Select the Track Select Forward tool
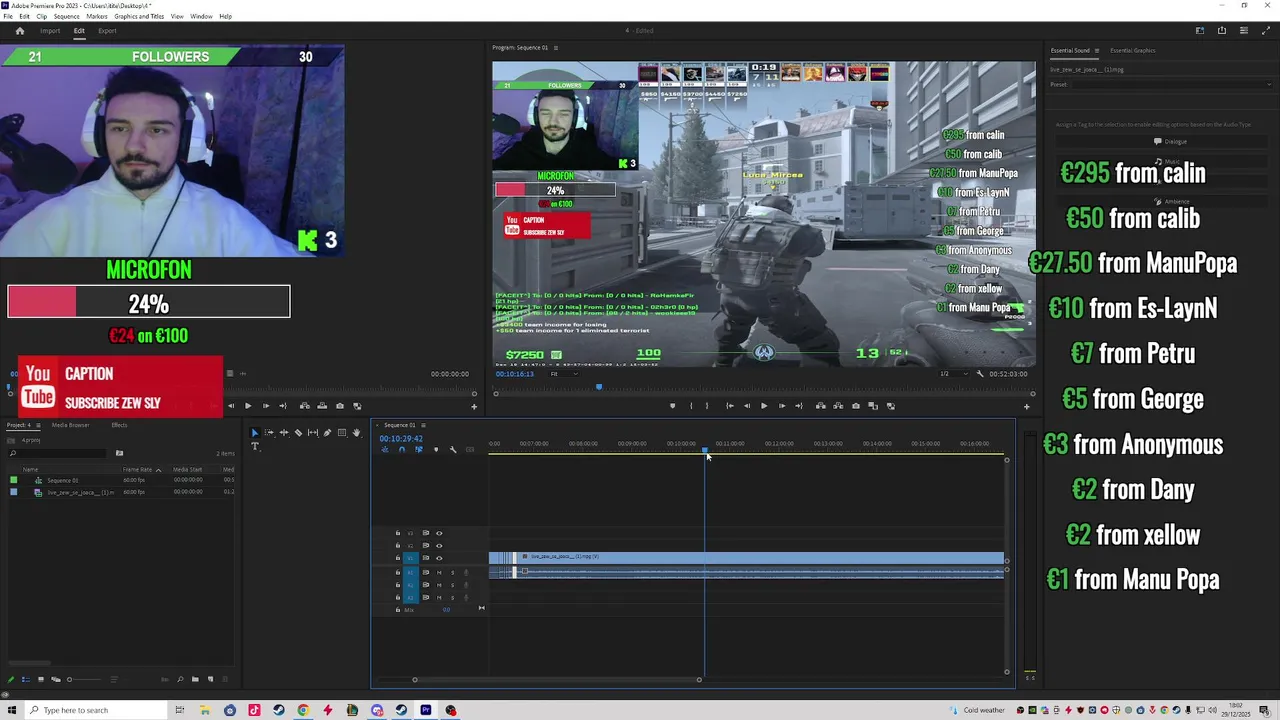Screen dimensions: 1280x720 pos(269,433)
